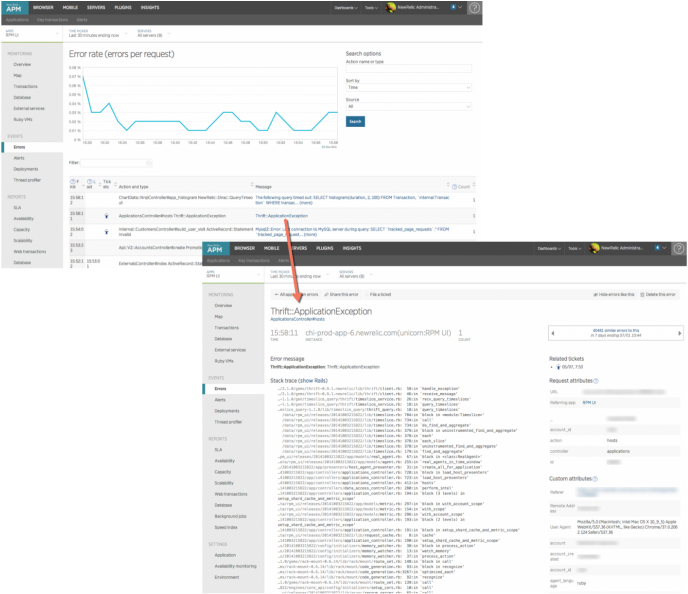This screenshot has height=594, width=688.
Task: Open the Source dropdown set to All
Action: click(408, 106)
